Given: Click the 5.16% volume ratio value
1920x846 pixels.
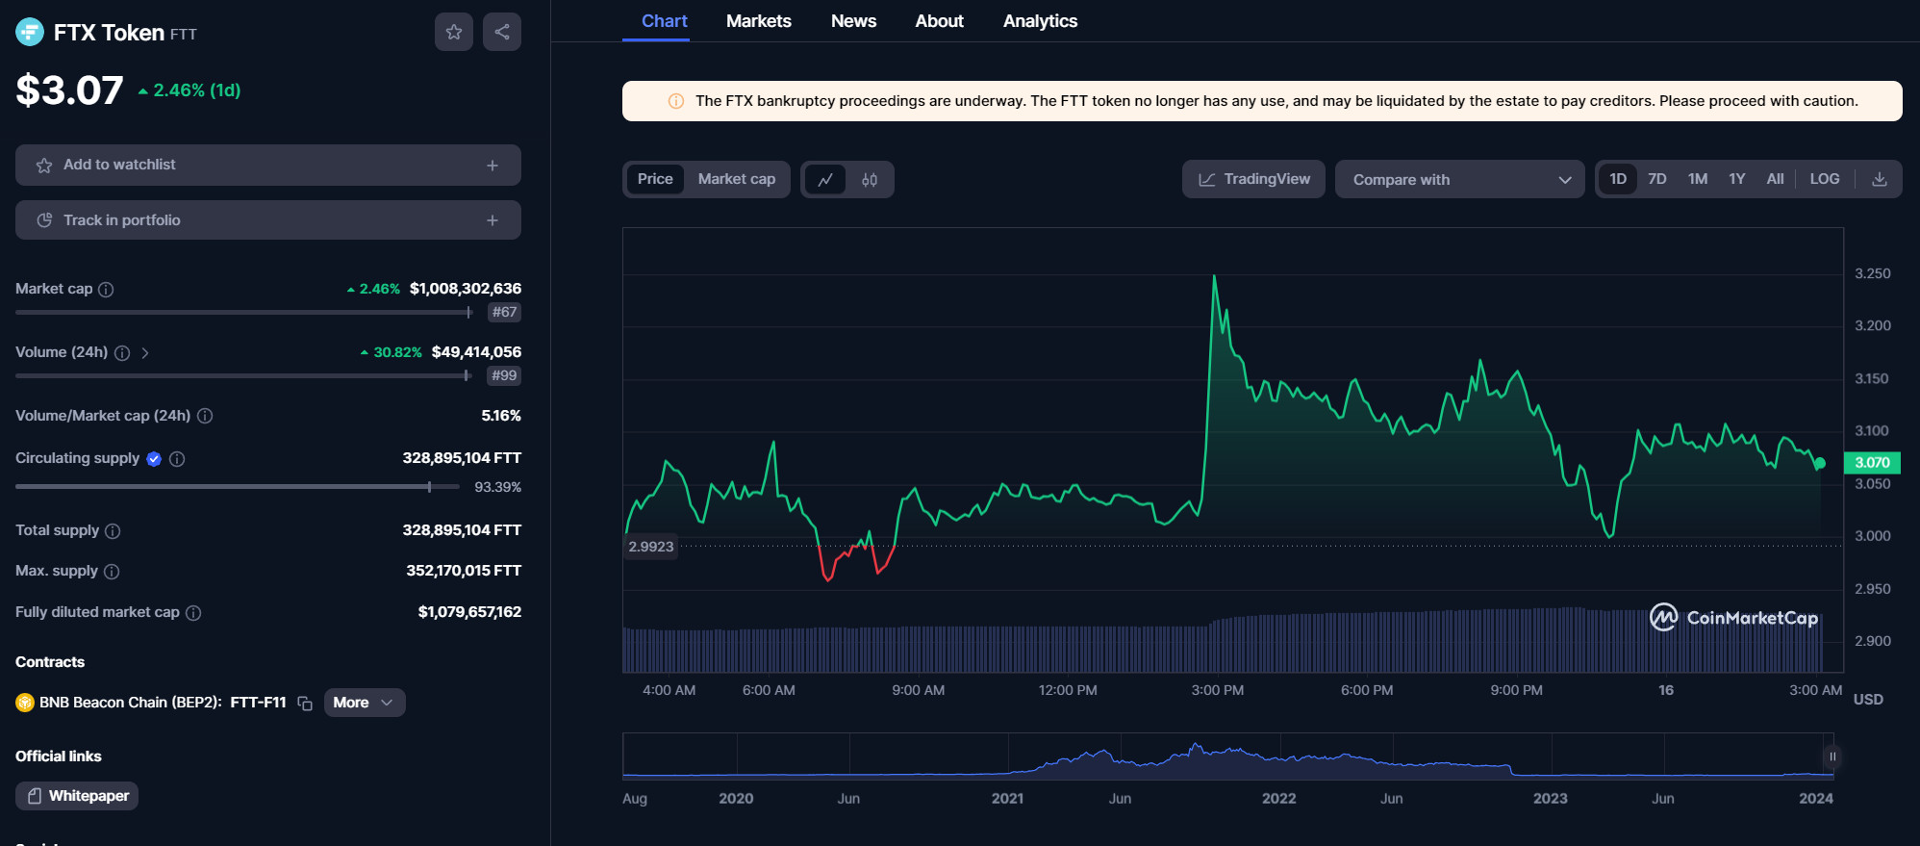Looking at the screenshot, I should 501,416.
